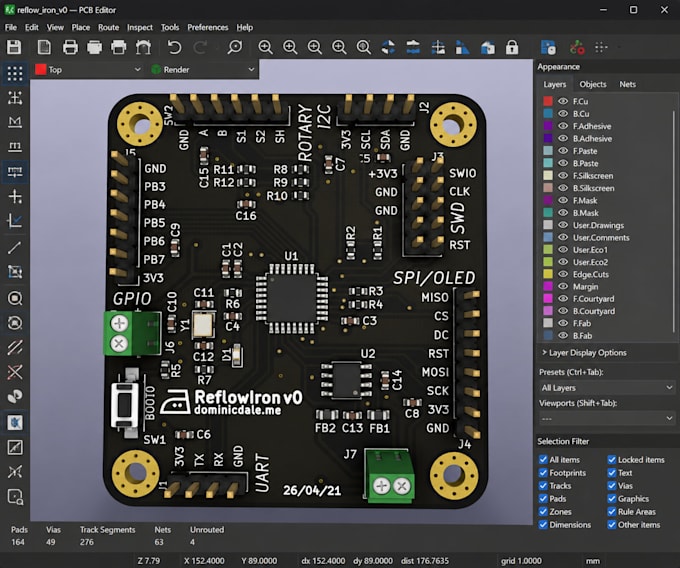The width and height of the screenshot is (680, 568).
Task: Open the Route menu
Action: pyautogui.click(x=108, y=27)
